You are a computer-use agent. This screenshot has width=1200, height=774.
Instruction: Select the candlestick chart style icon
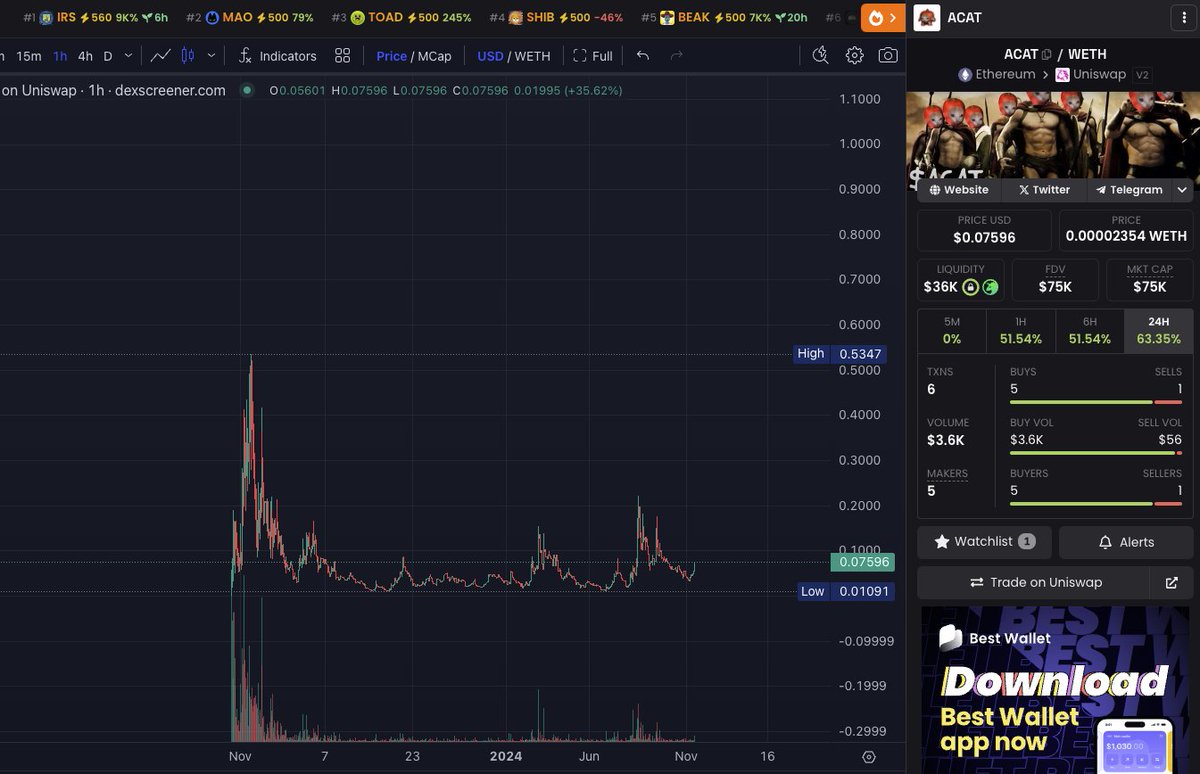(186, 56)
